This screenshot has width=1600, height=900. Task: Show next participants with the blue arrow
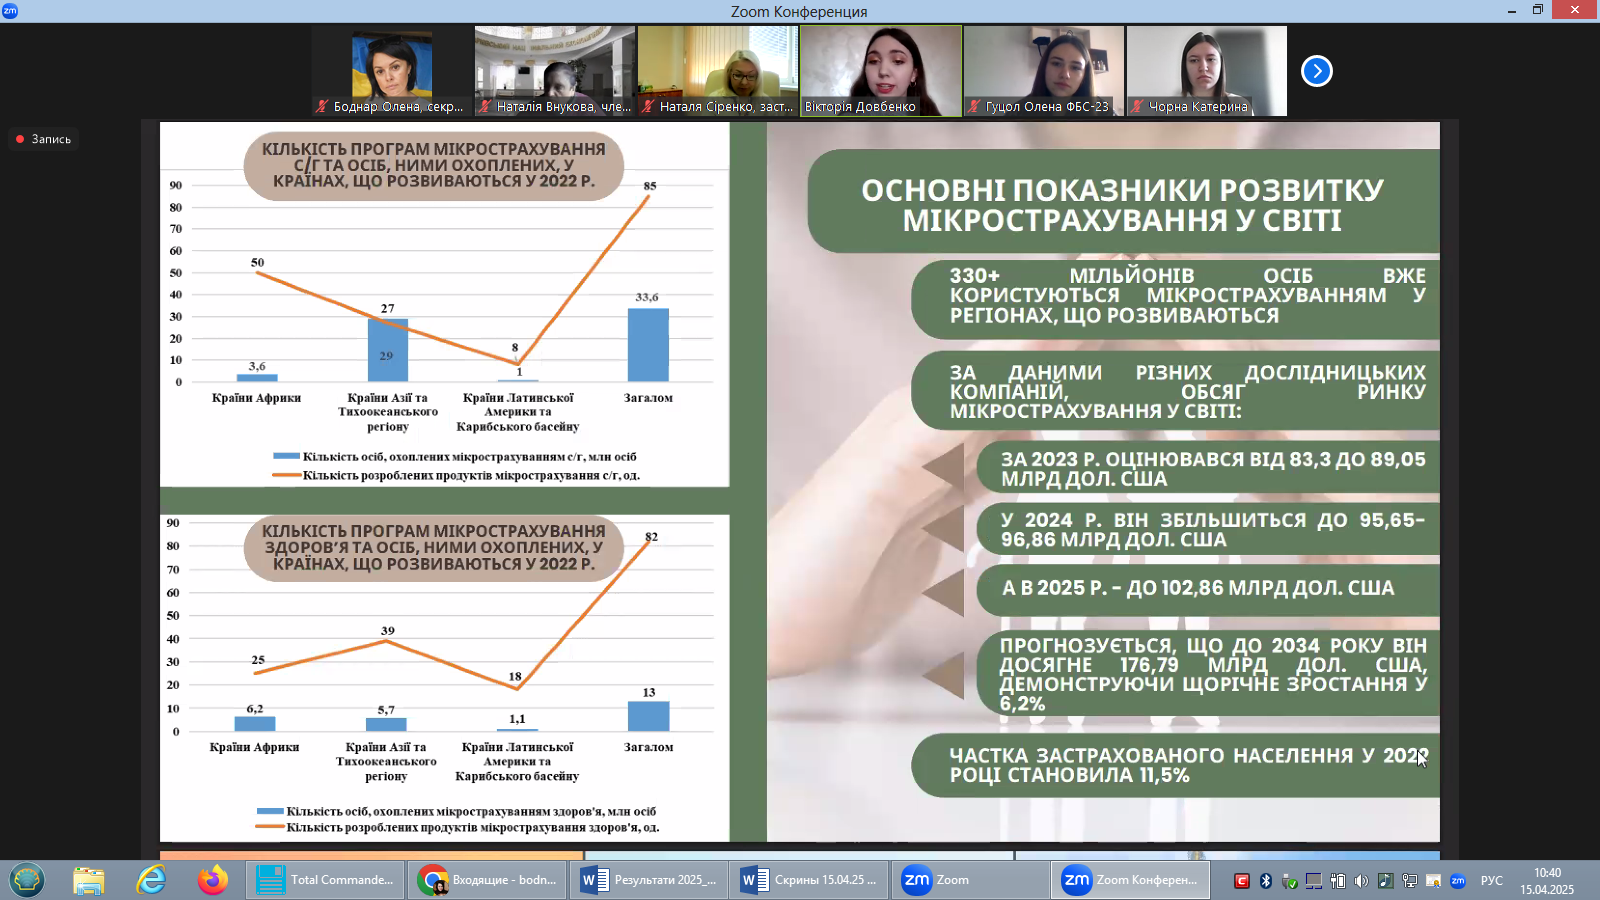point(1317,71)
